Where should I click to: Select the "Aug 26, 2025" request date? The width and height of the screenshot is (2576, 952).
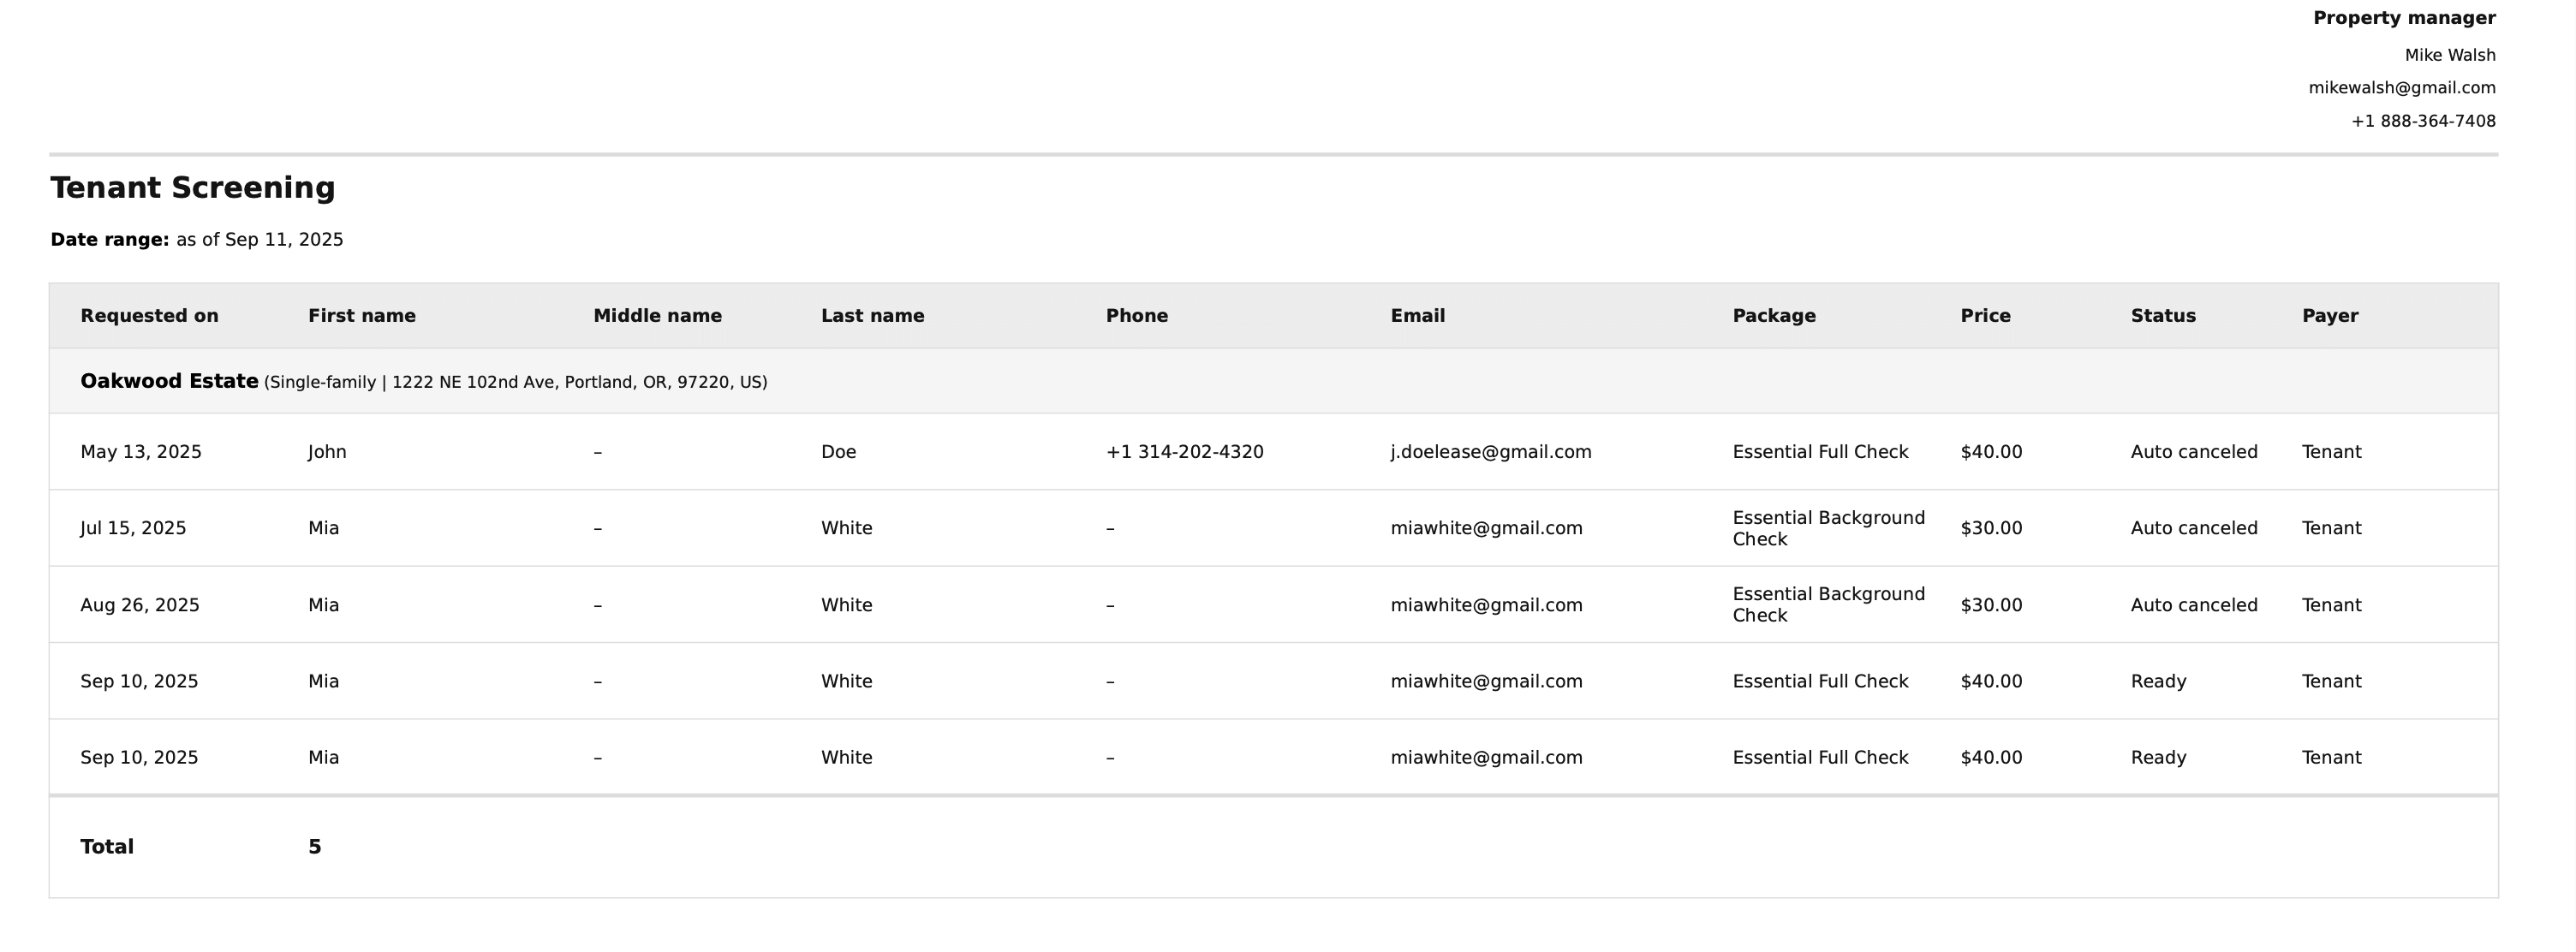tap(140, 605)
